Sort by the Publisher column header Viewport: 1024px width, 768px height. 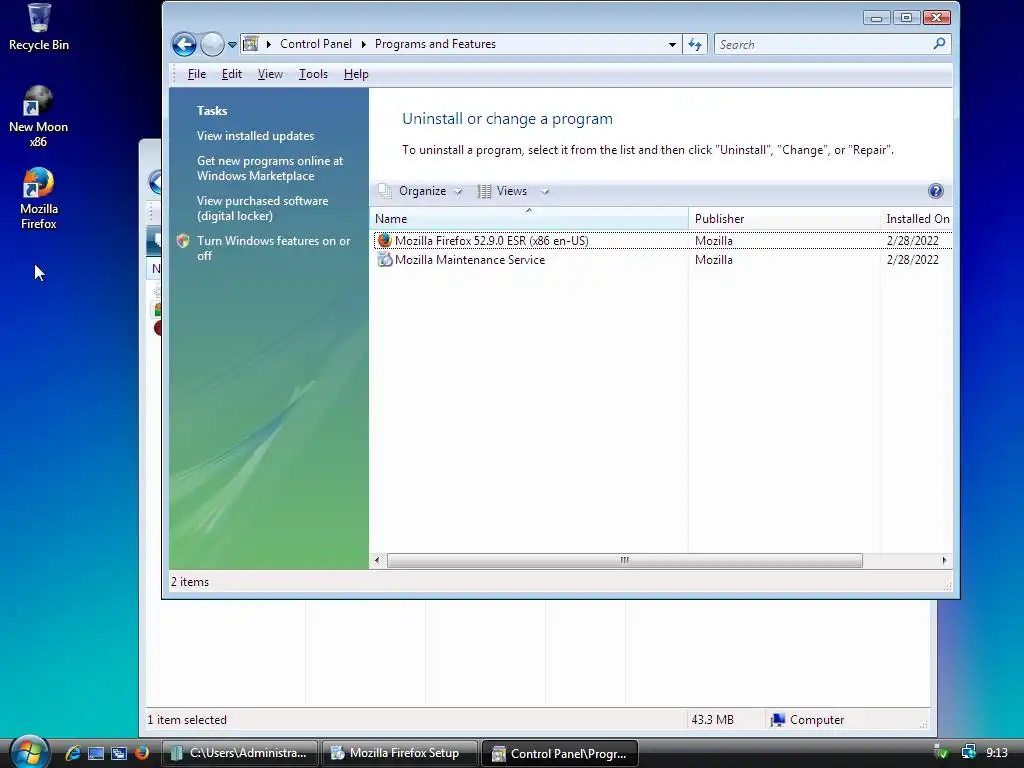[x=784, y=219]
